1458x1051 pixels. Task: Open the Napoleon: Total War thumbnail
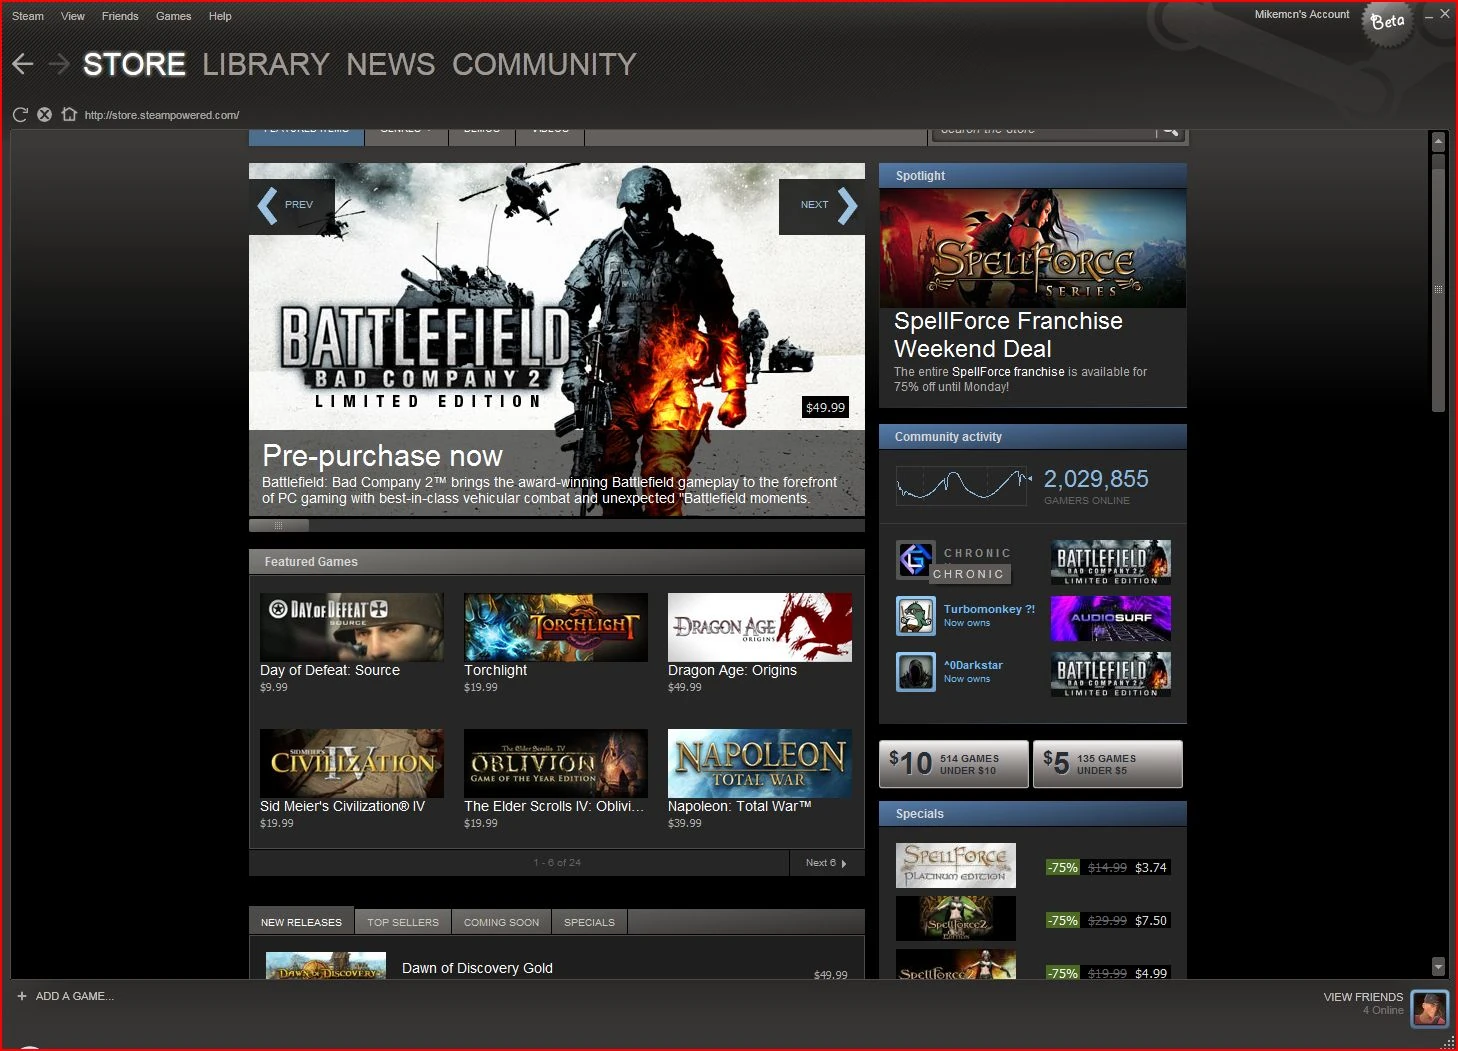coord(760,763)
